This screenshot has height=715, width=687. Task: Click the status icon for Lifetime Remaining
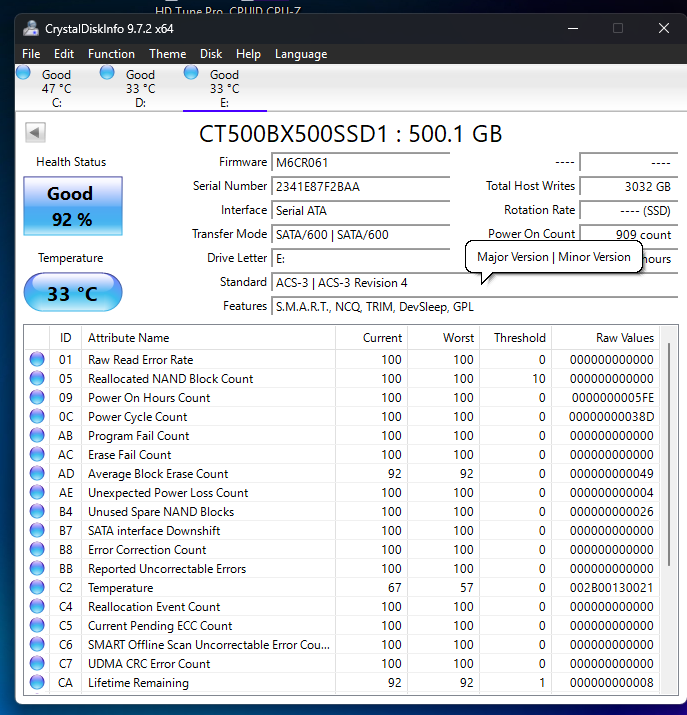pyautogui.click(x=37, y=683)
